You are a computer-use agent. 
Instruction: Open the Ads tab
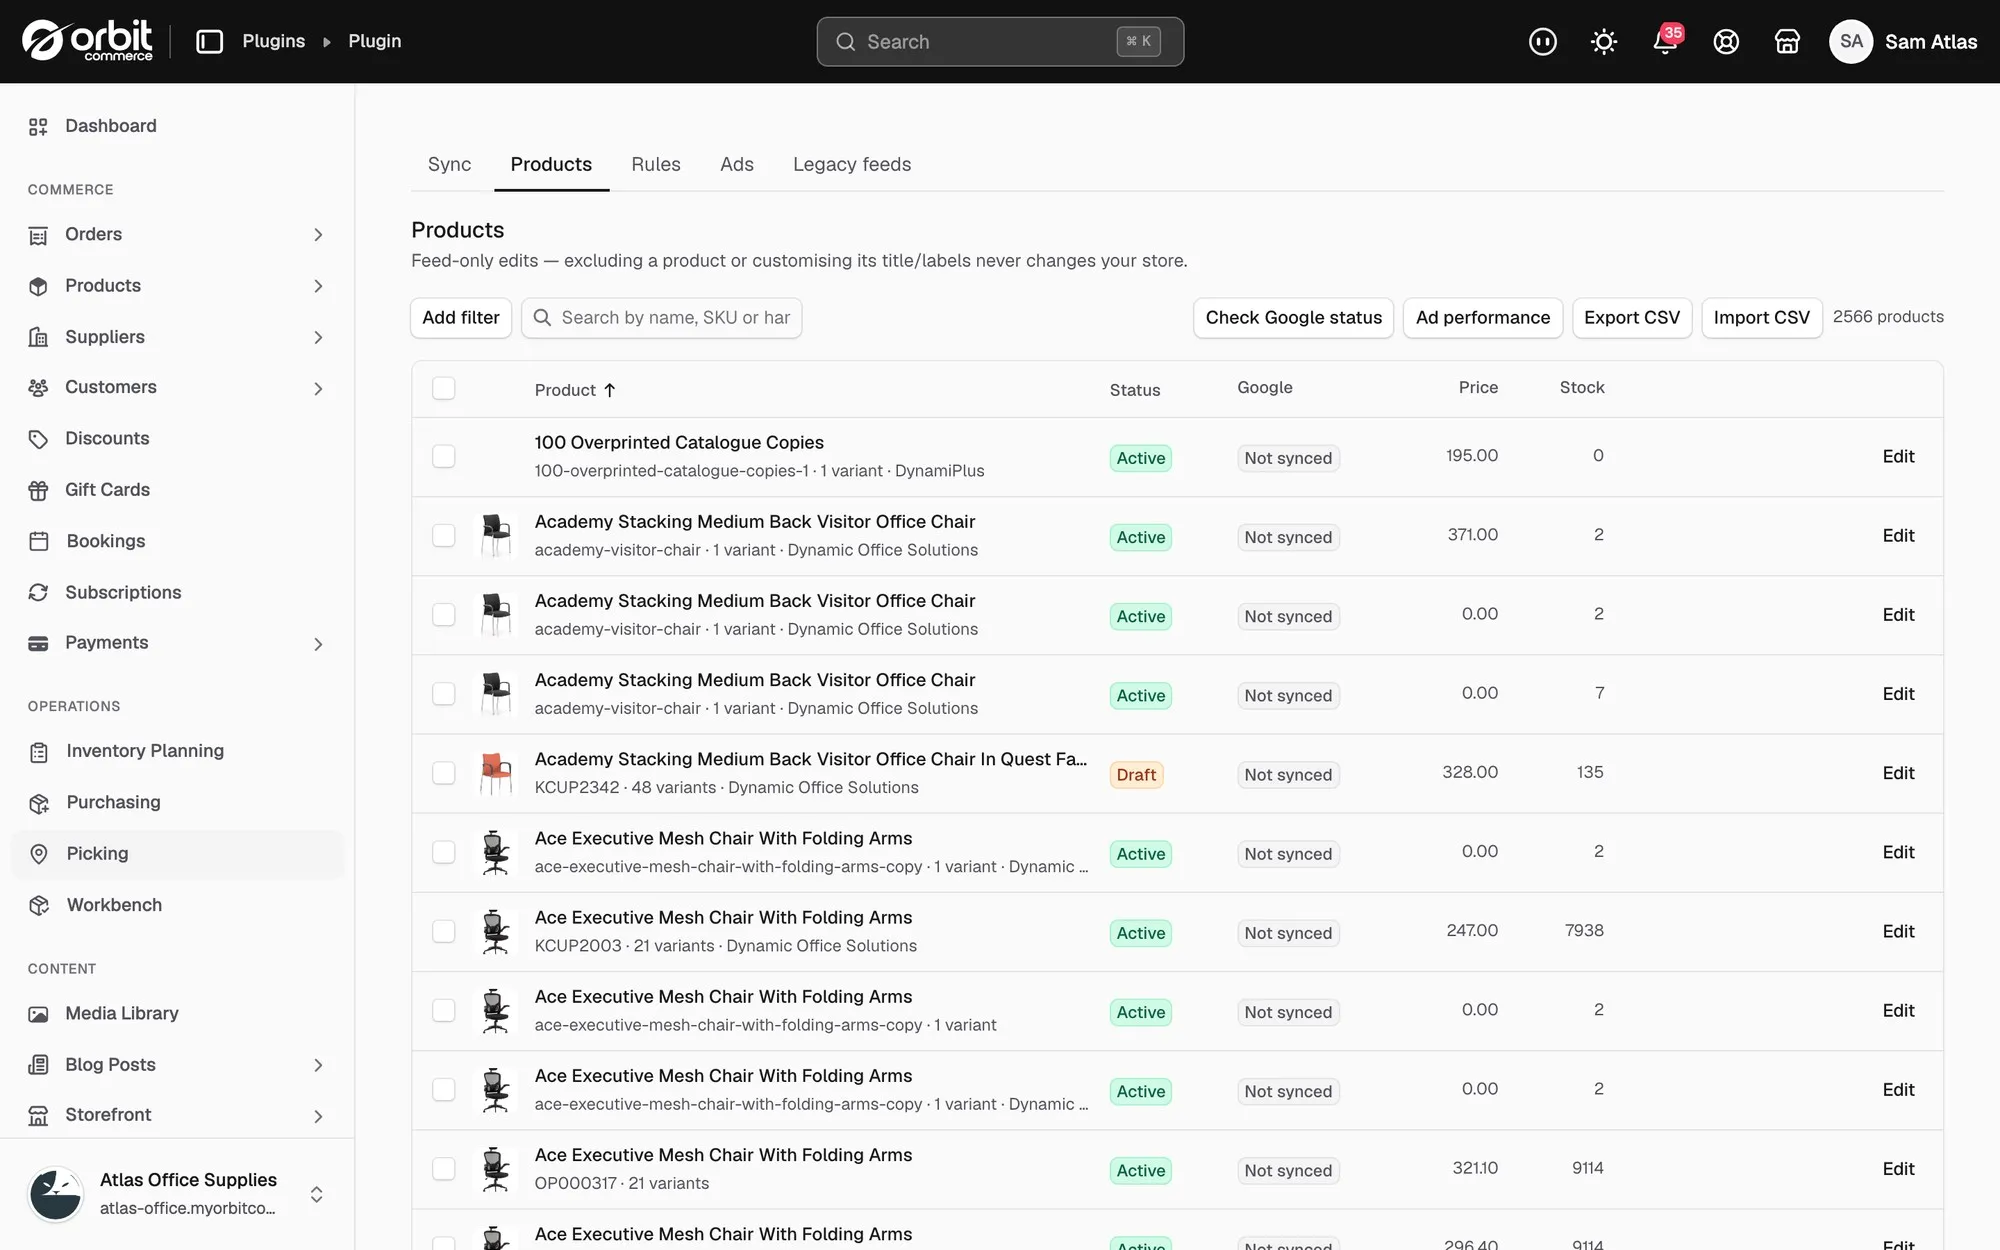(x=737, y=165)
